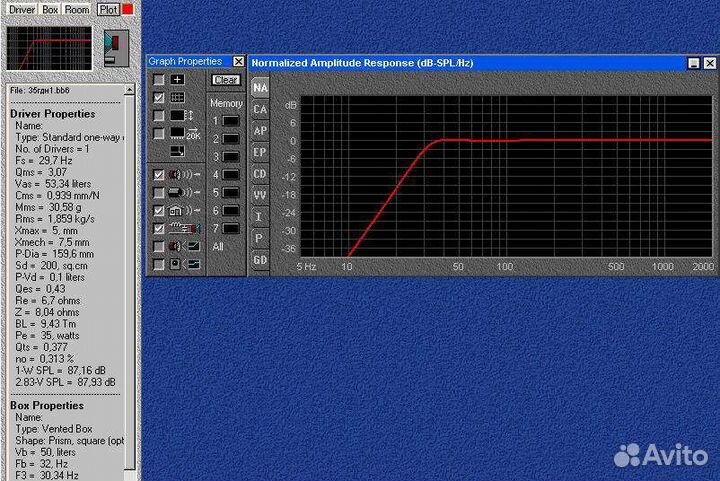Viewport: 720px width, 481px height.
Task: Switch to the CA graph tab
Action: coord(260,110)
